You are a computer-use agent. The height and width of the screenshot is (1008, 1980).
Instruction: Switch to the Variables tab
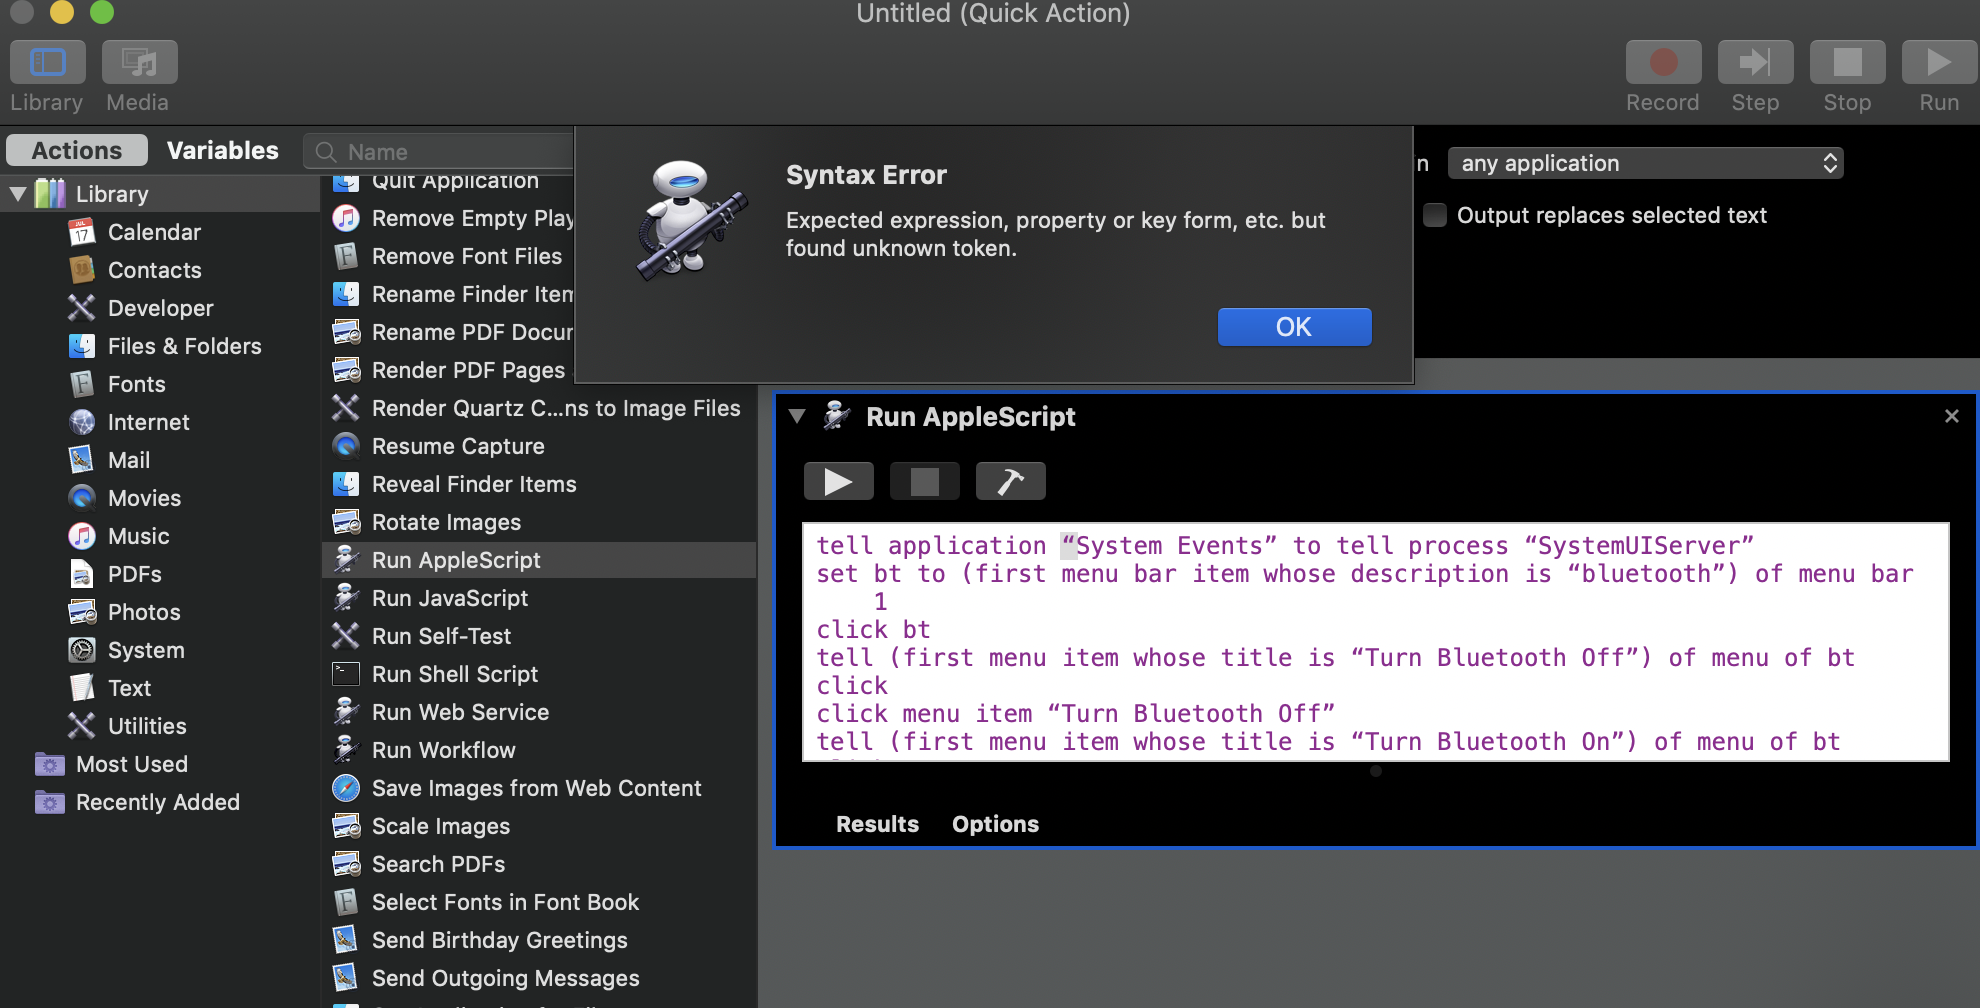222,150
